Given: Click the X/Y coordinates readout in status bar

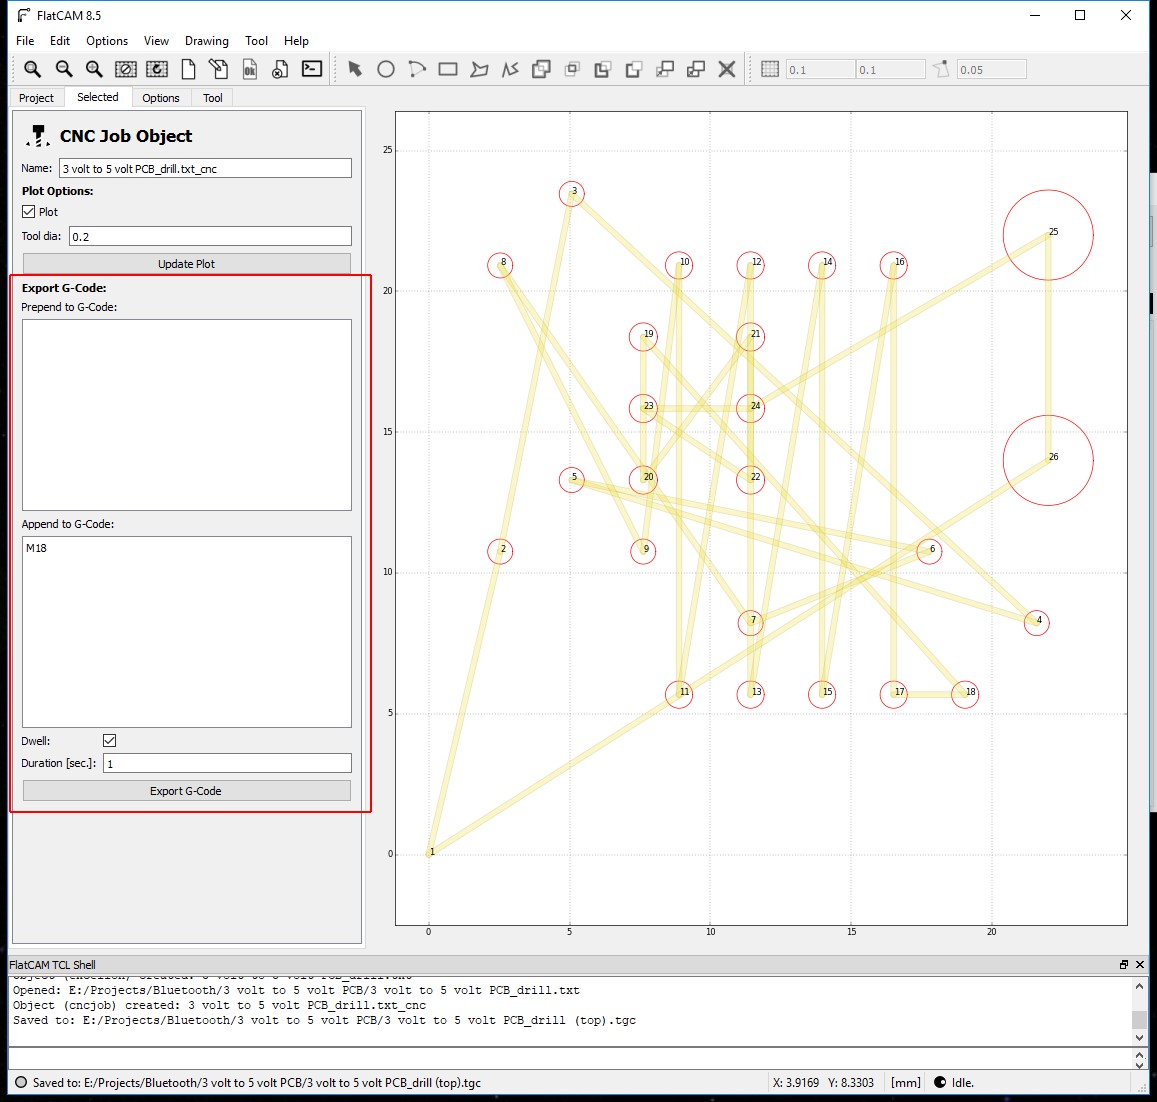Looking at the screenshot, I should [823, 1083].
